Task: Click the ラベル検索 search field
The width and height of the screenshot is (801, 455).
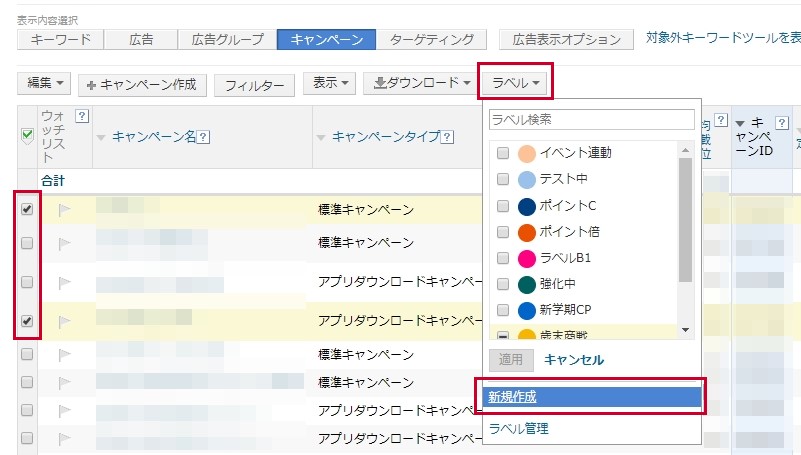Action: 591,120
